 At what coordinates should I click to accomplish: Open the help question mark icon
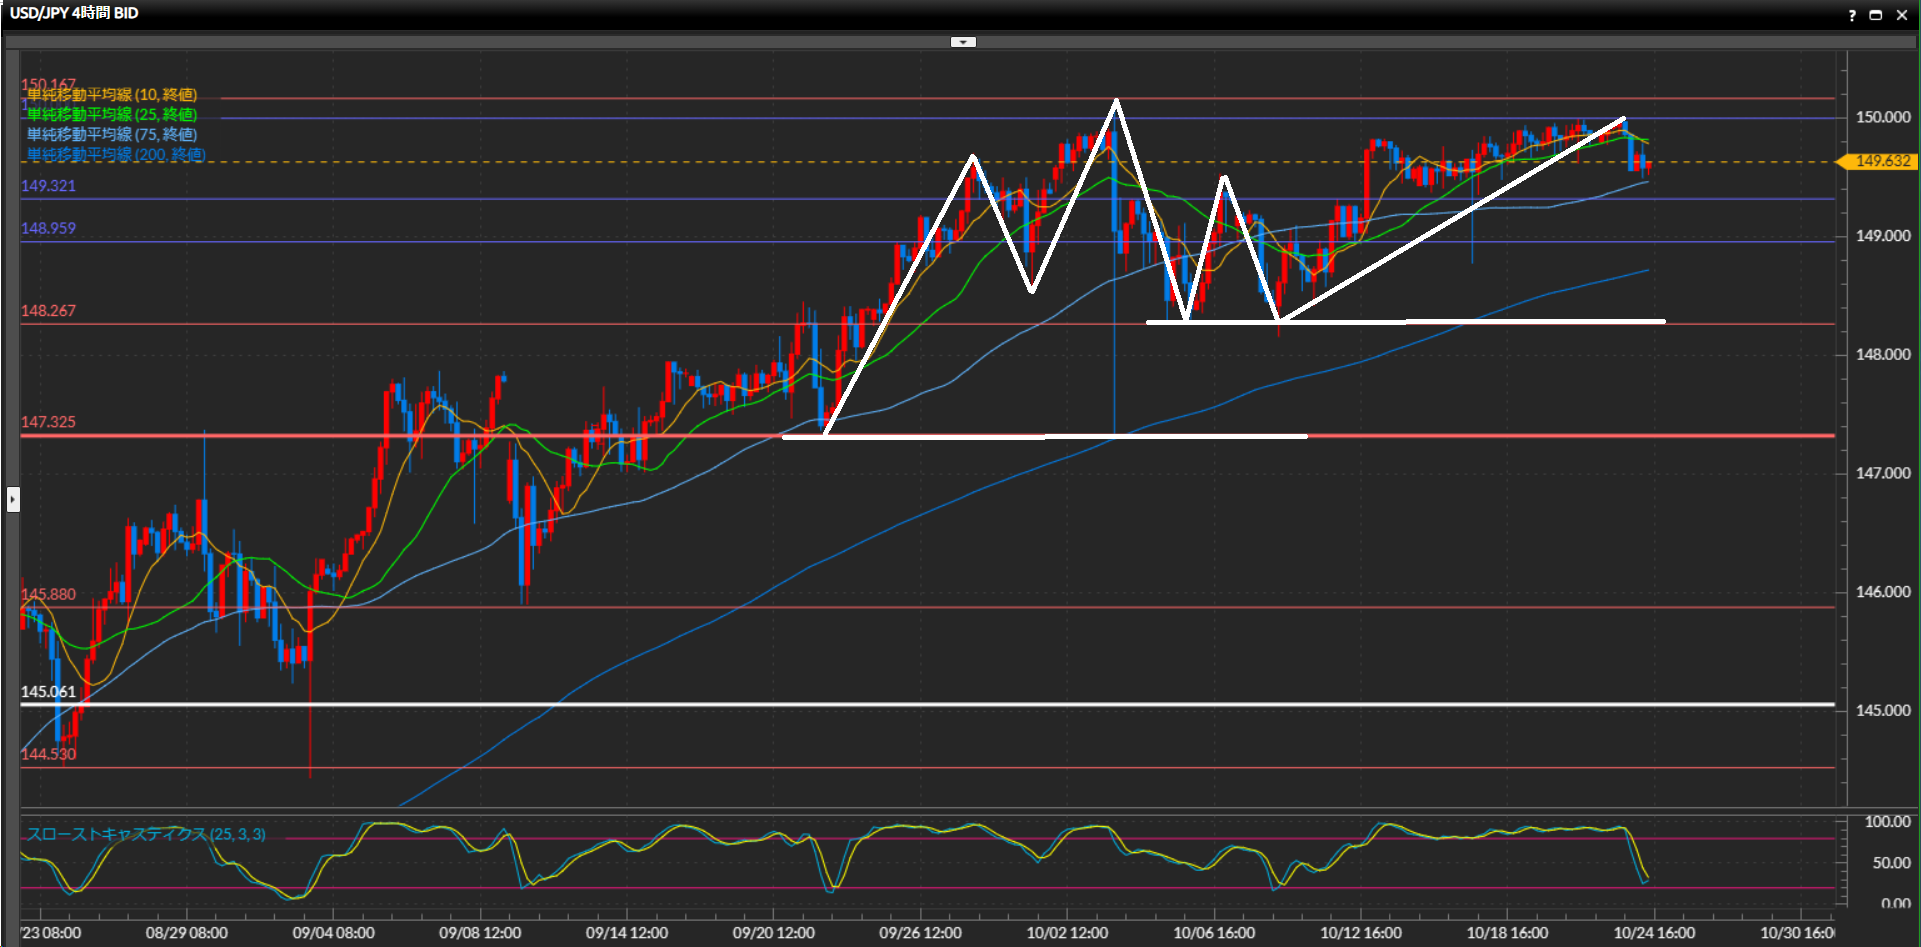tap(1852, 15)
